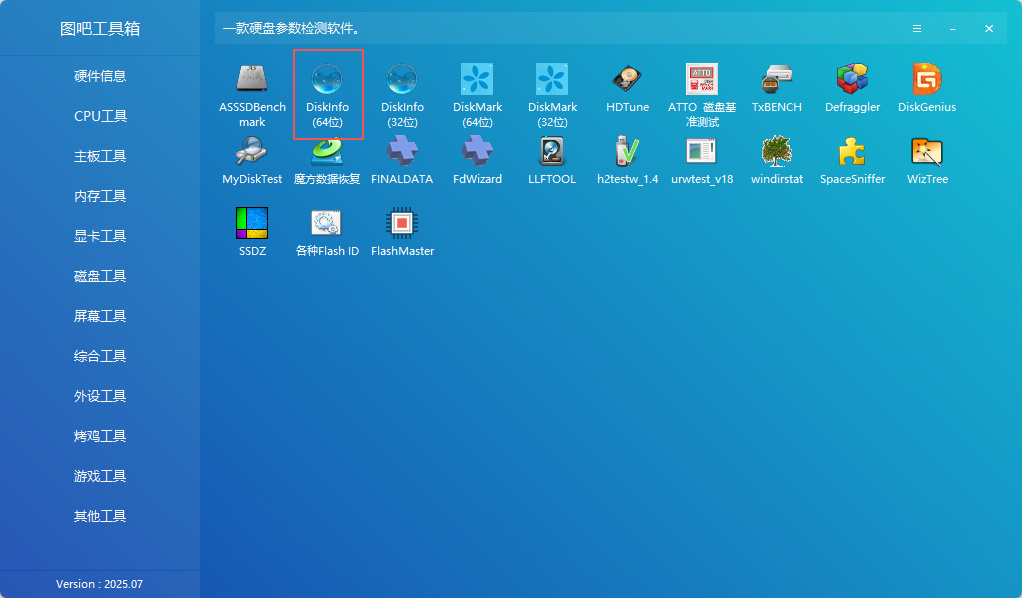Open 屏幕工具 category
The width and height of the screenshot is (1022, 598).
(100, 316)
